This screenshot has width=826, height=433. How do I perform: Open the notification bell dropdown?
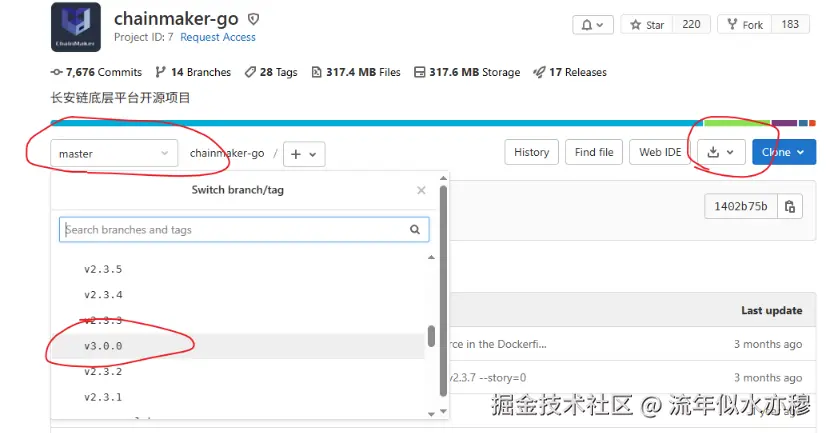593,25
